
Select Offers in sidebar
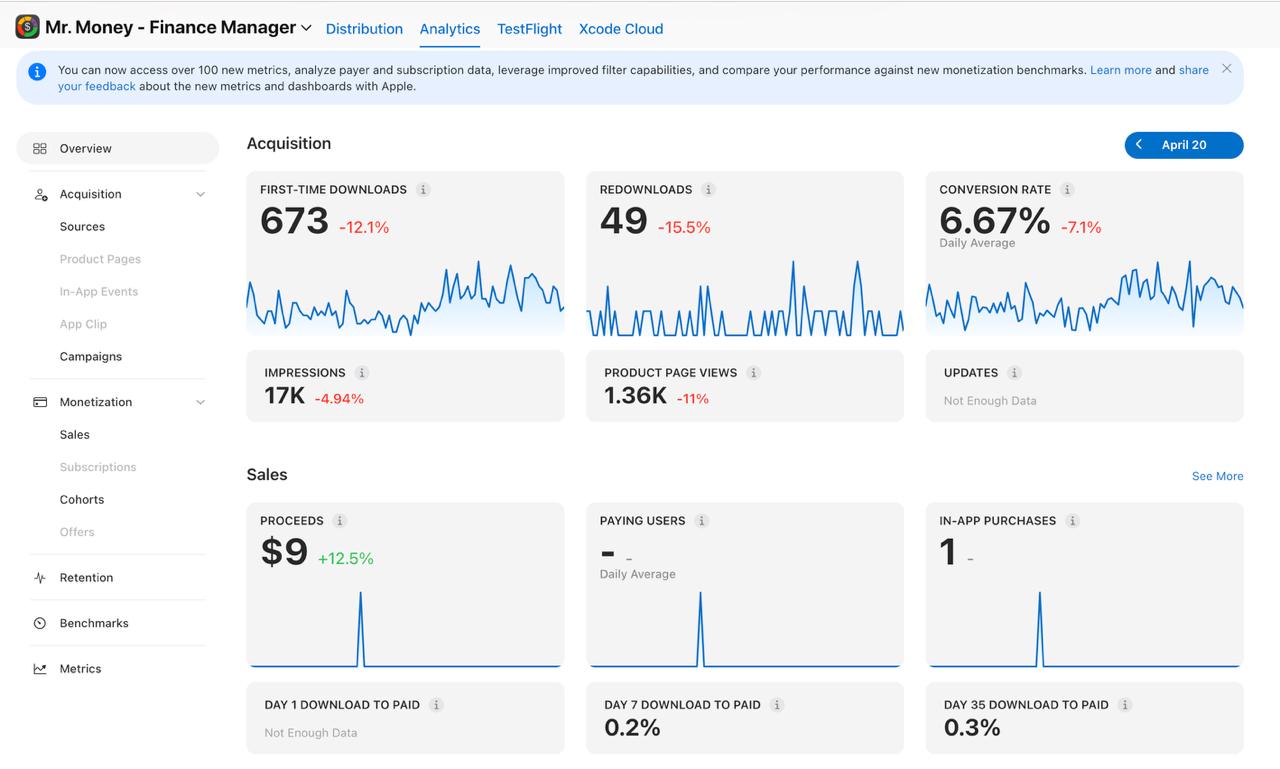tap(77, 532)
